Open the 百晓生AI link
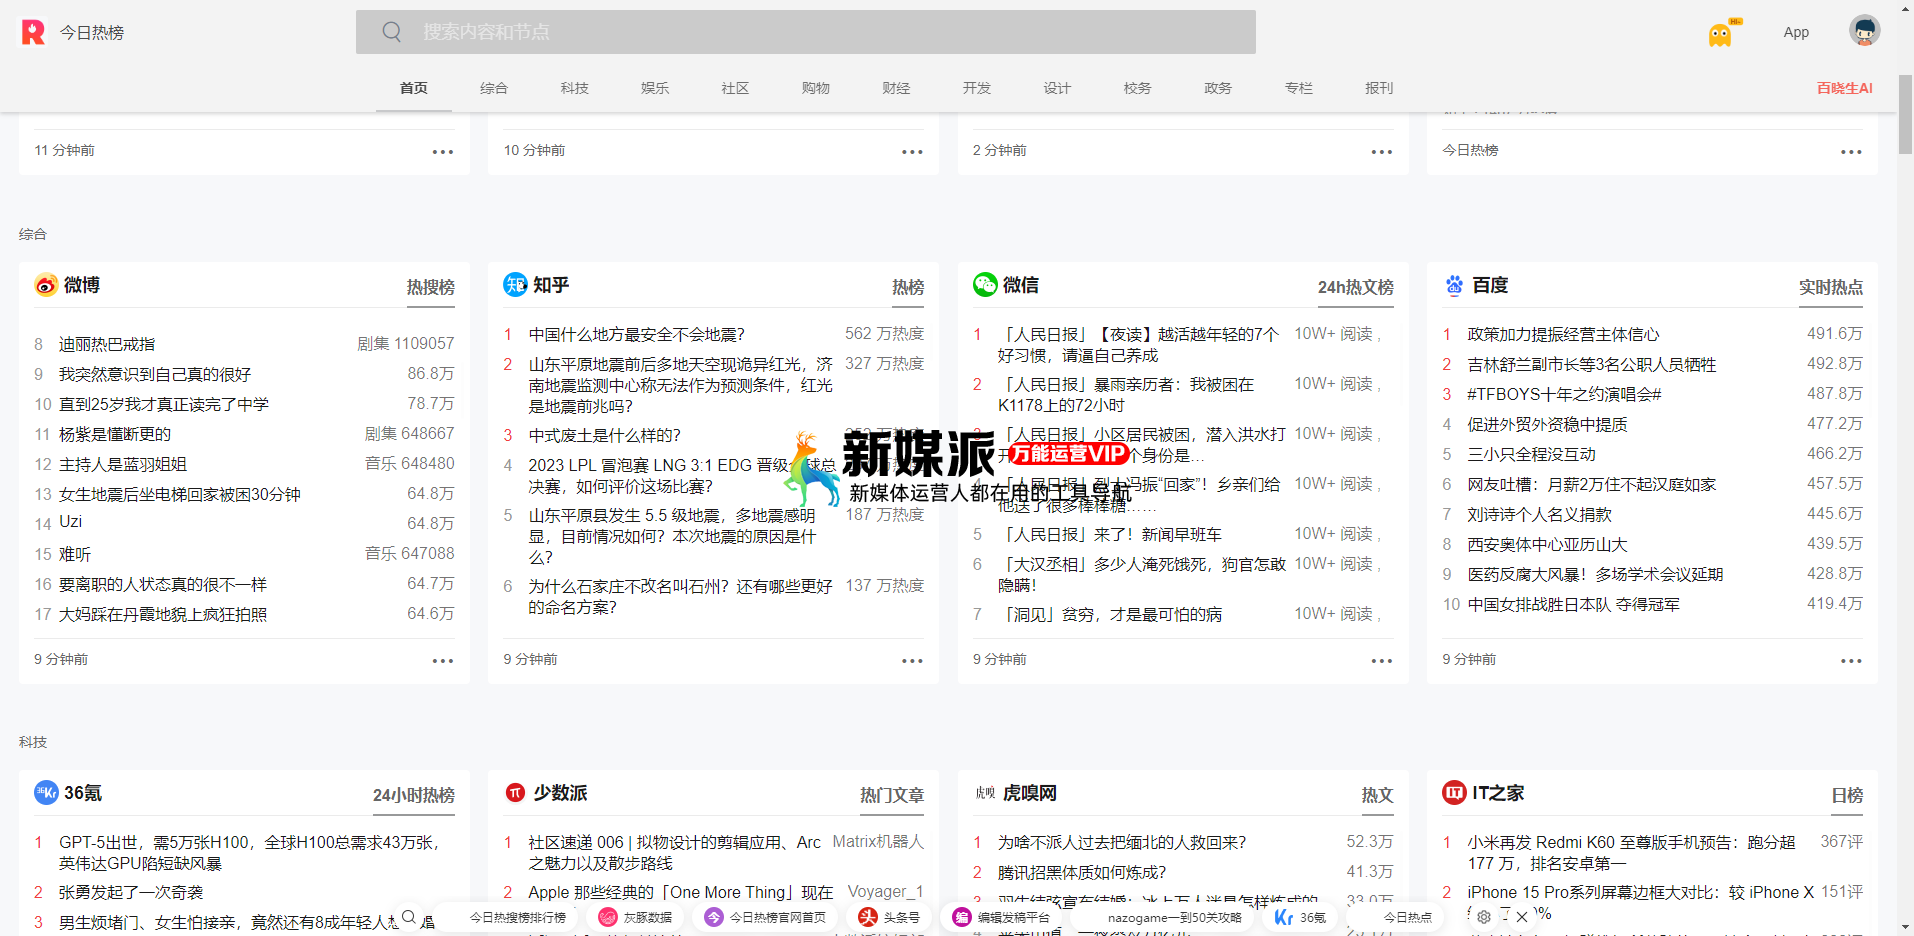The height and width of the screenshot is (936, 1914). point(1844,88)
